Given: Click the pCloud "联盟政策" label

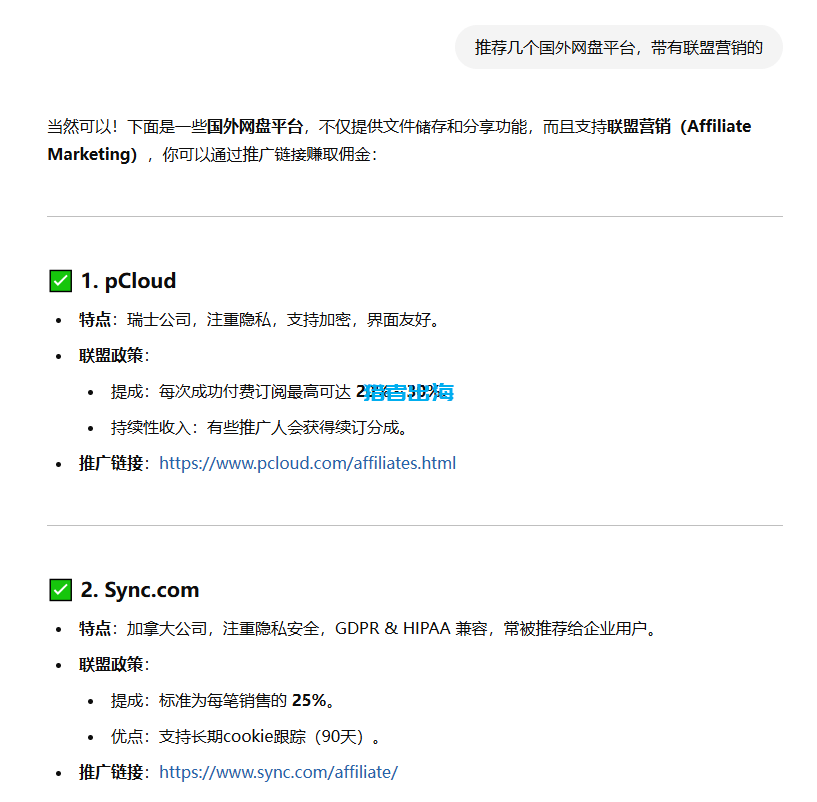Looking at the screenshot, I should 112,355.
